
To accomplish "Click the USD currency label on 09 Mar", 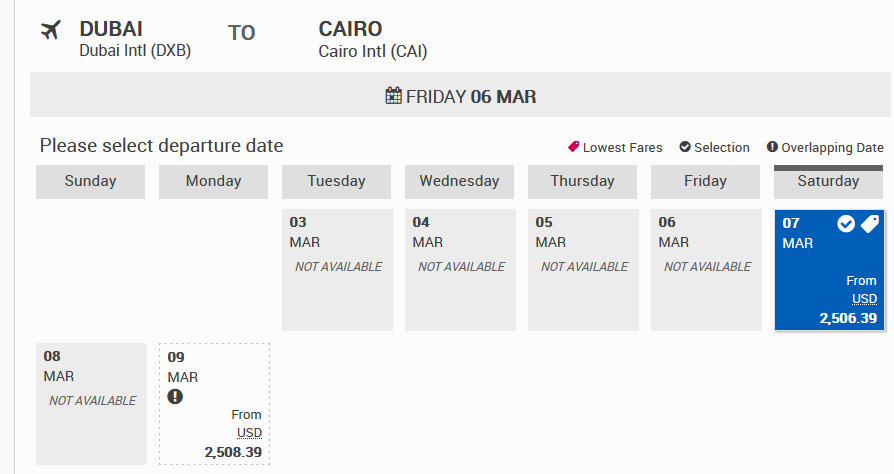I will pyautogui.click(x=249, y=433).
